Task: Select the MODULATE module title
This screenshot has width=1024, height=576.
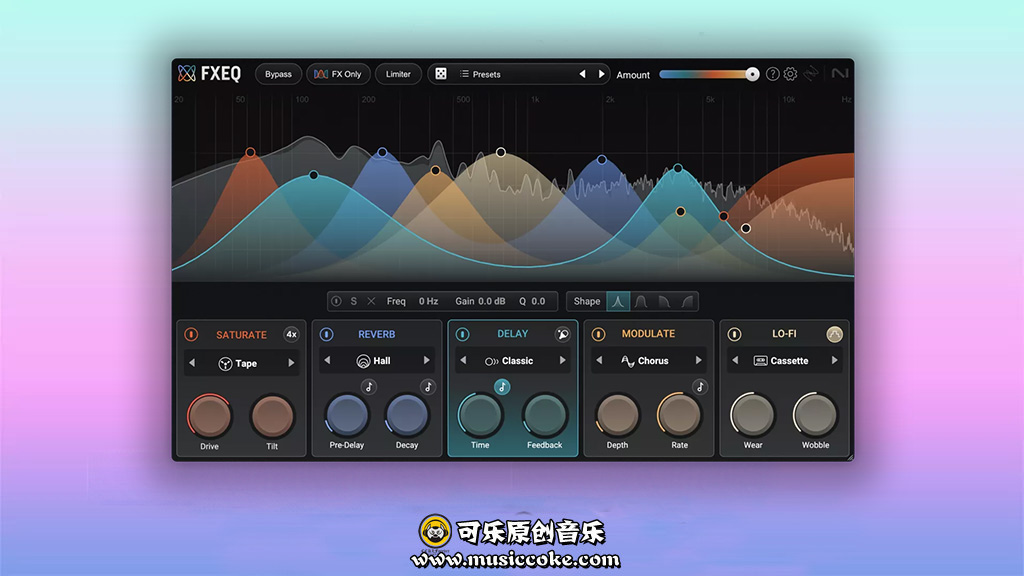Action: point(648,334)
